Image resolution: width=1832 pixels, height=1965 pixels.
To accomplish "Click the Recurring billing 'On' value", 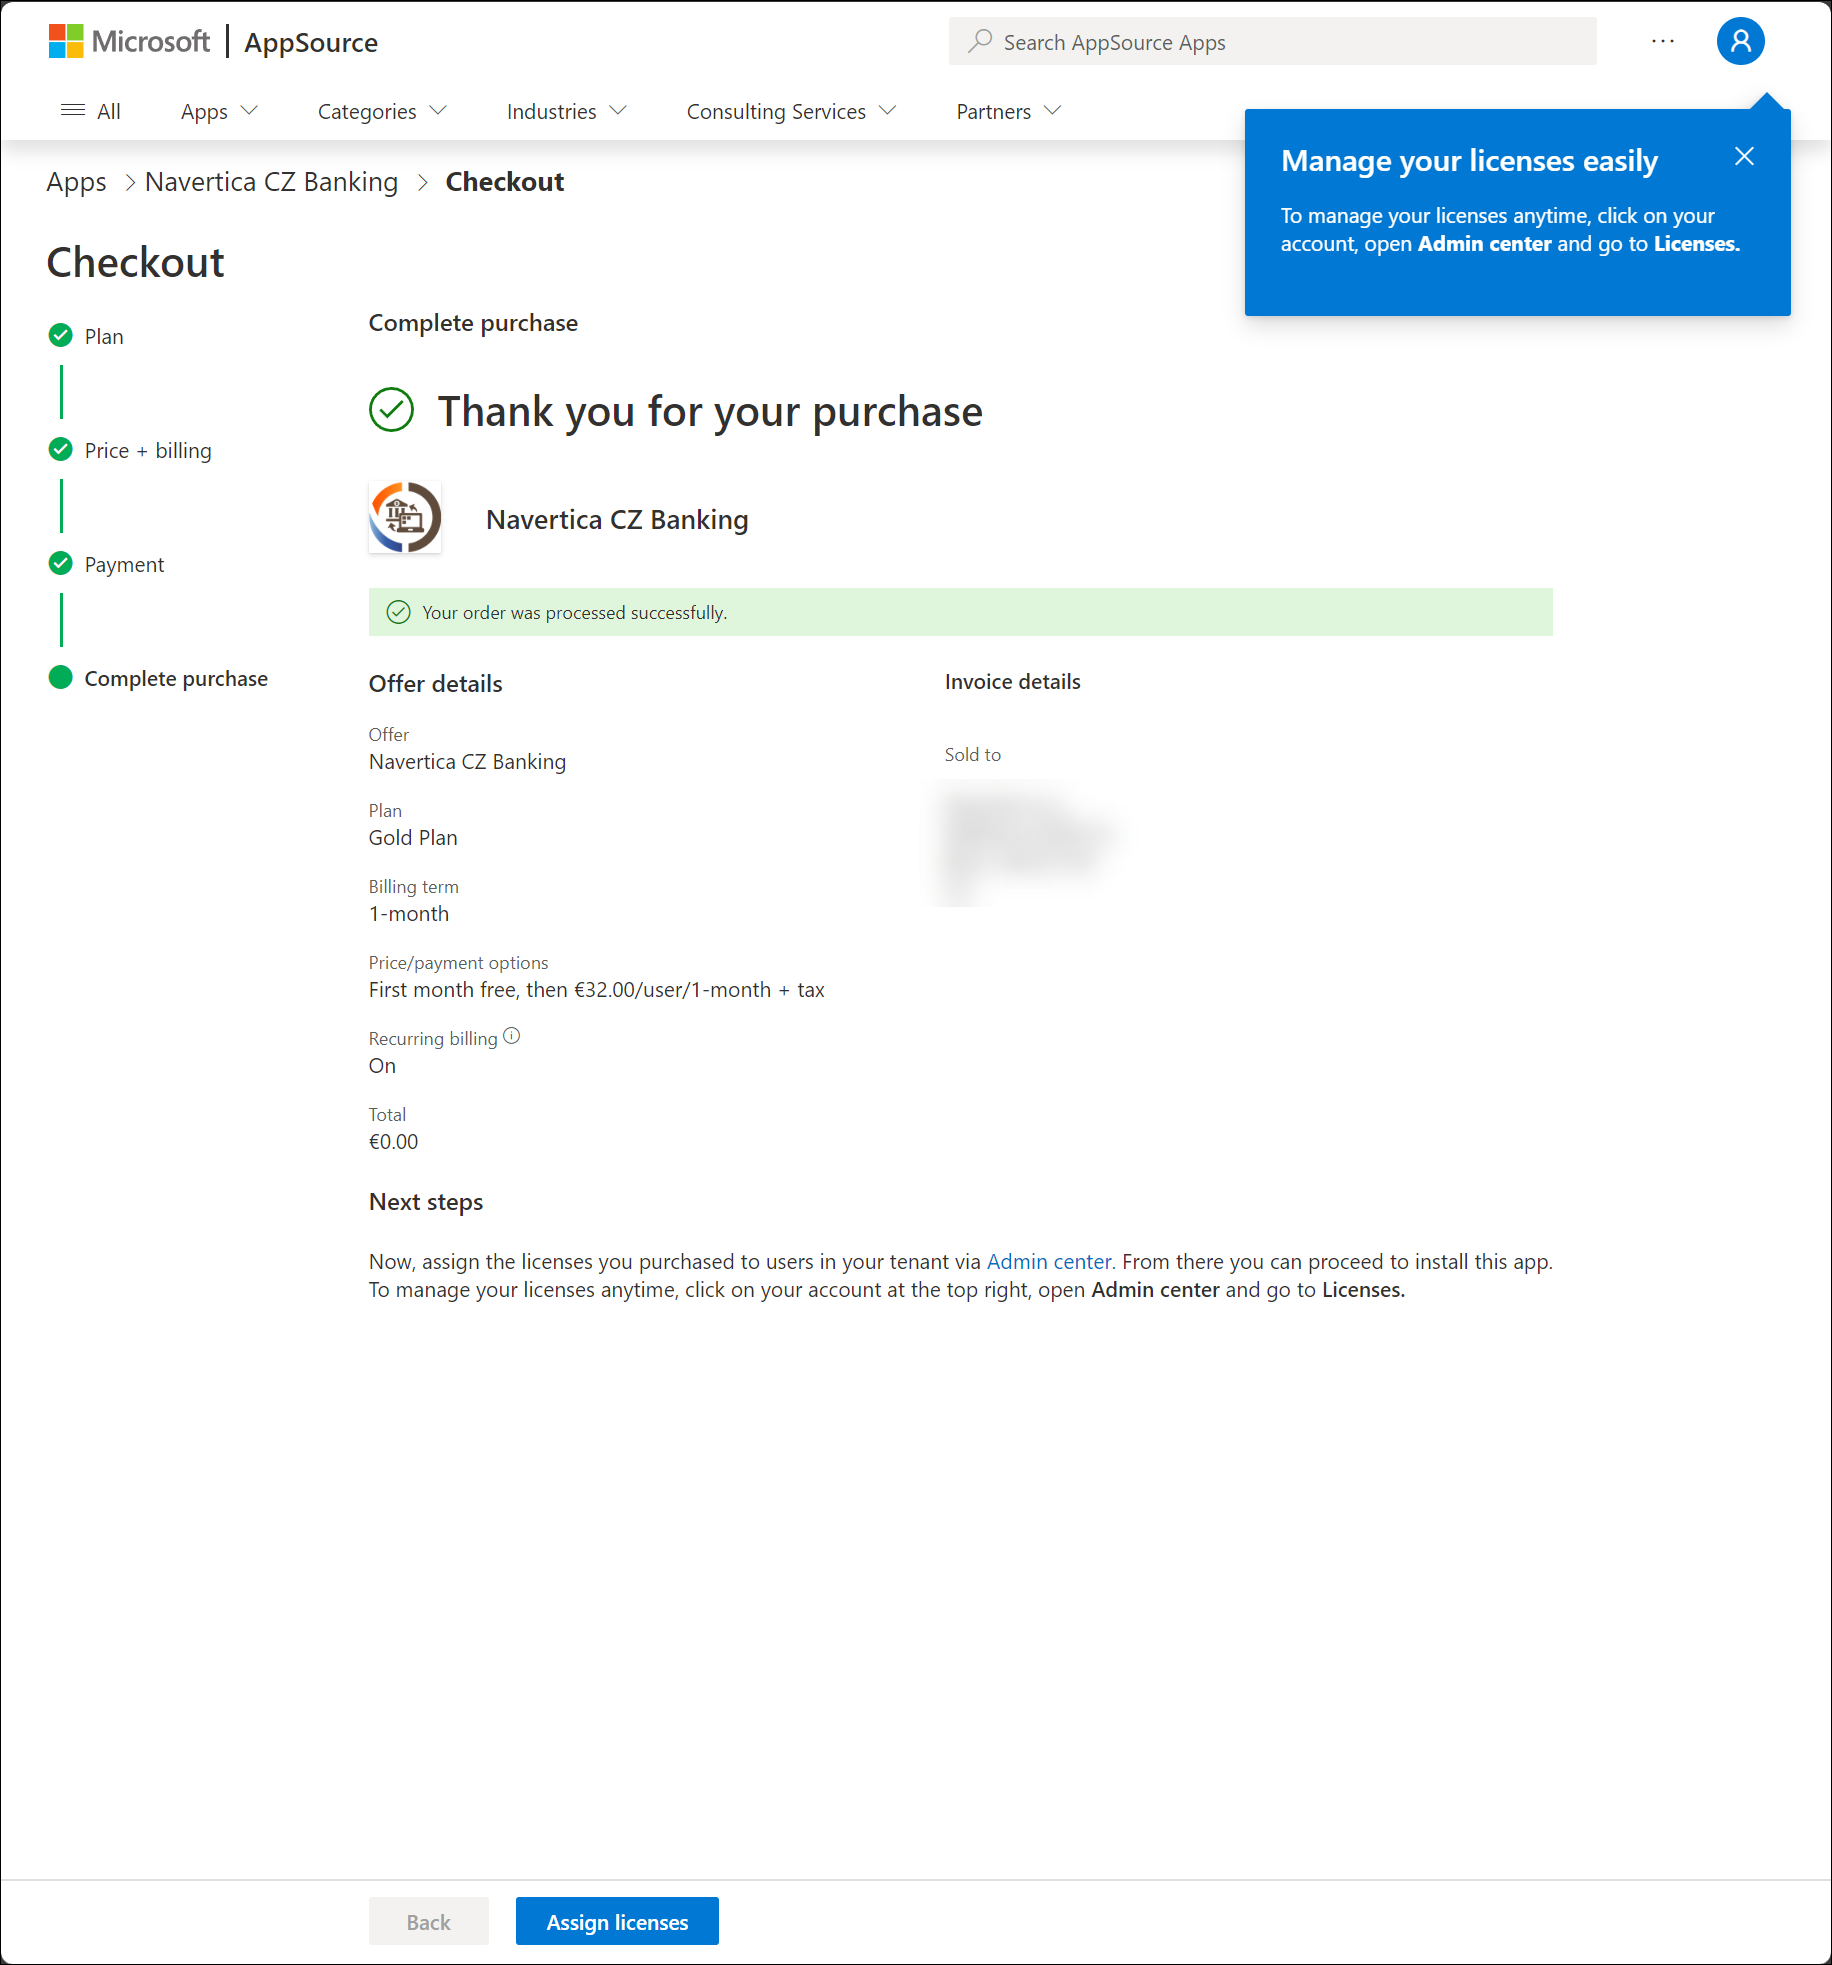I will point(382,1066).
